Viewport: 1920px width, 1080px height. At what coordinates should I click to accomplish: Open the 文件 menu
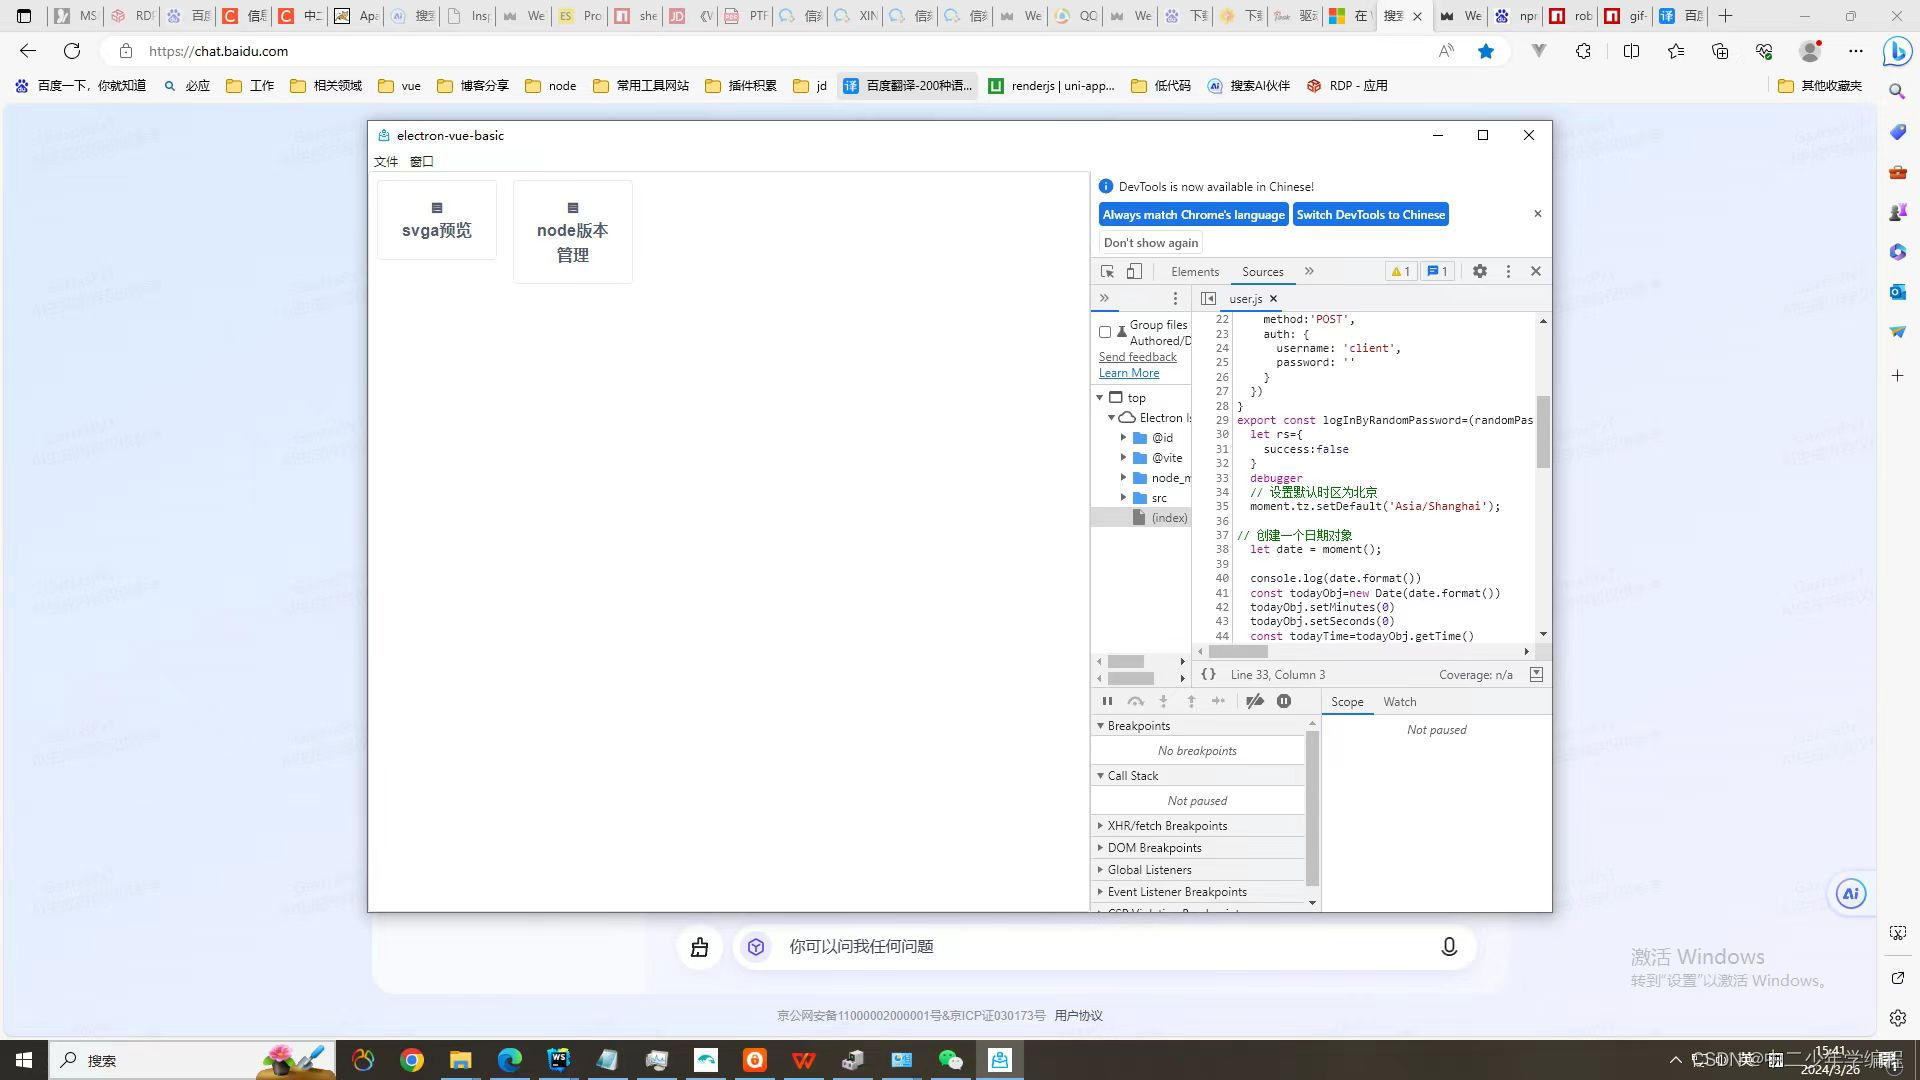coord(386,161)
